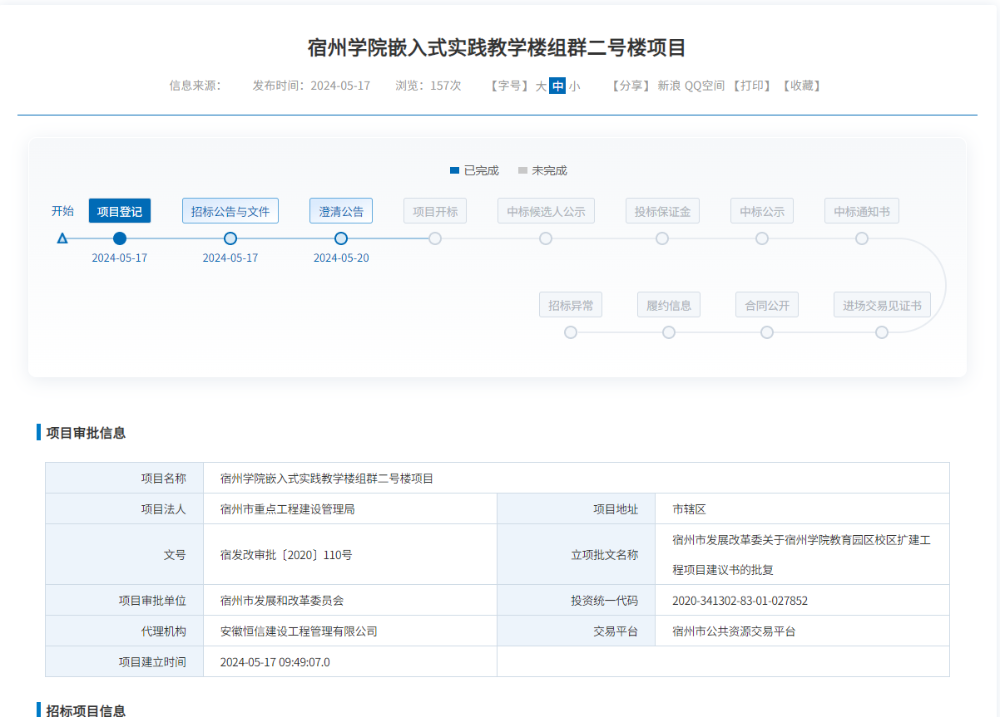Image resolution: width=1000 pixels, height=717 pixels.
Task: Click the 项目审批单位 value 宿州市发展和改革委员会
Action: [x=282, y=601]
